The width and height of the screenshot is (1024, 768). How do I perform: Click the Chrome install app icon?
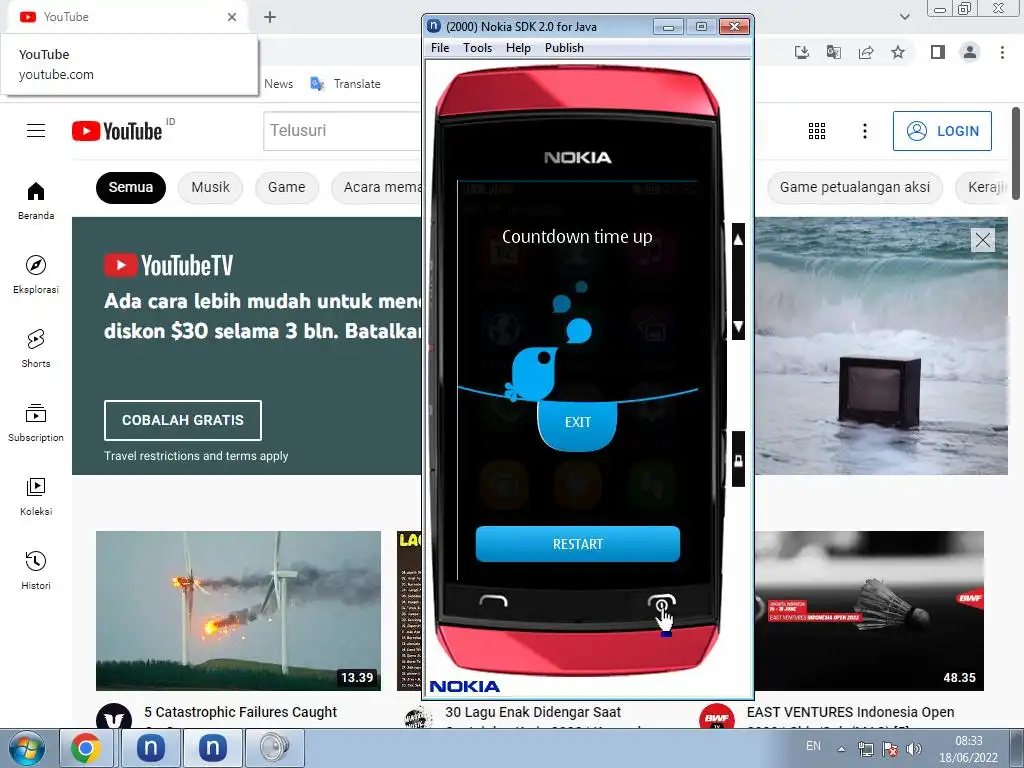[x=802, y=52]
